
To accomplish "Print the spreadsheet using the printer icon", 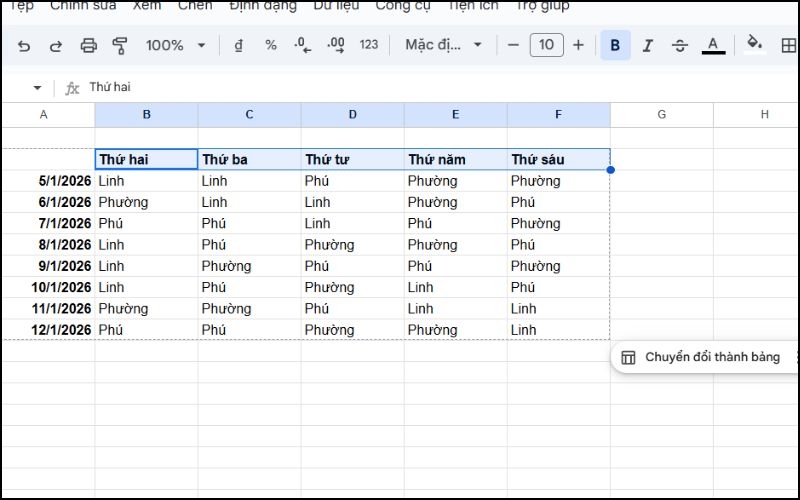I will coord(89,45).
